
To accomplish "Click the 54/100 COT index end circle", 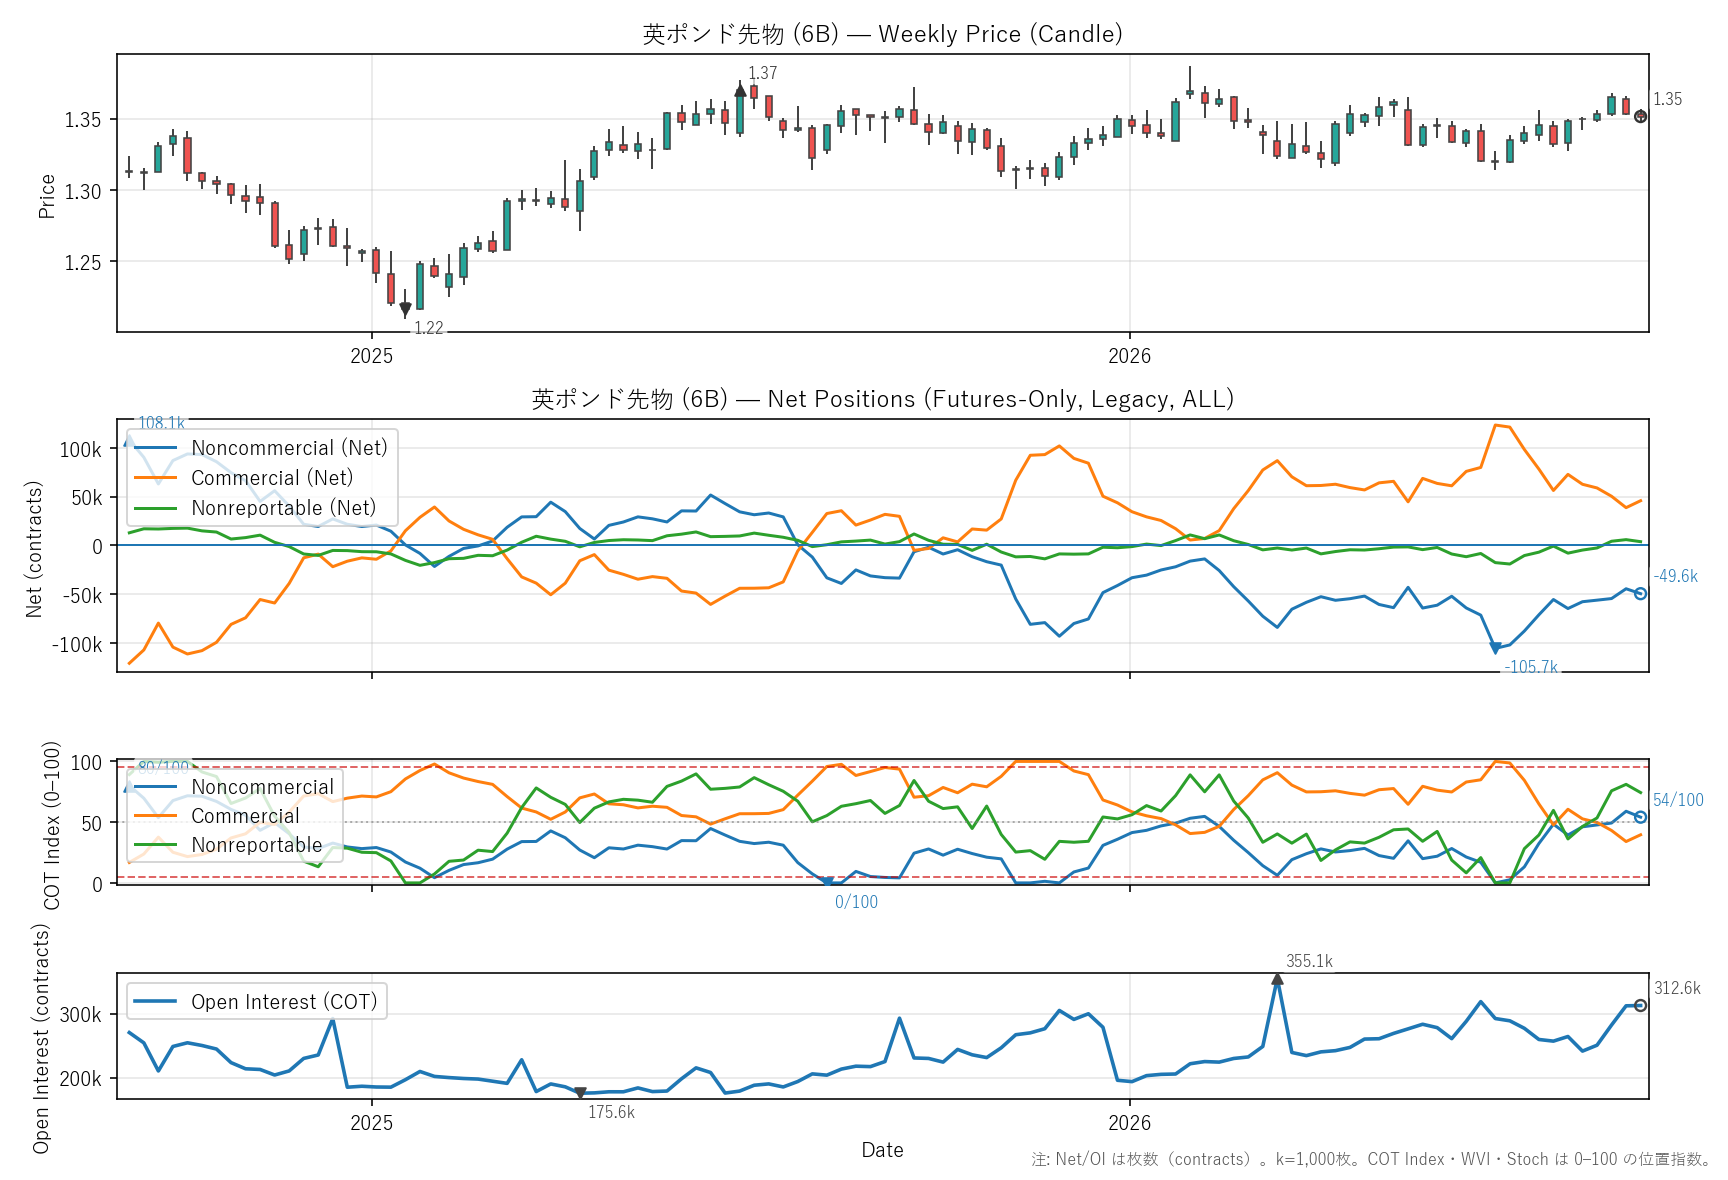I will pyautogui.click(x=1640, y=817).
